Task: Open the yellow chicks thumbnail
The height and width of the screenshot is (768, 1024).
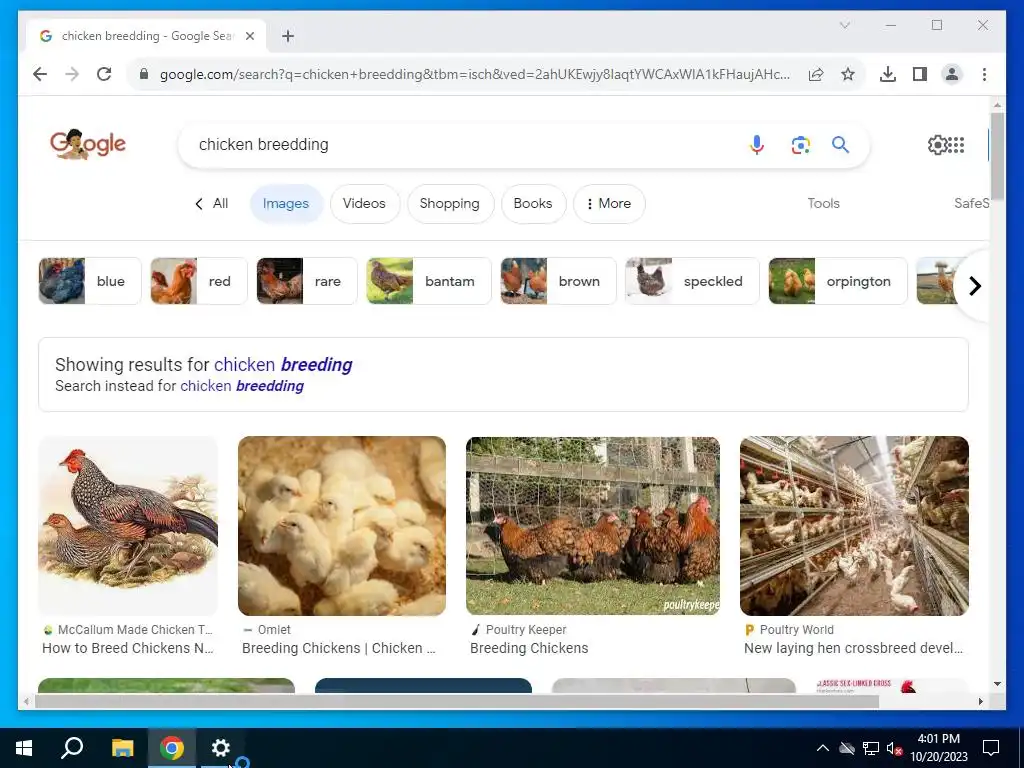Action: (x=342, y=526)
